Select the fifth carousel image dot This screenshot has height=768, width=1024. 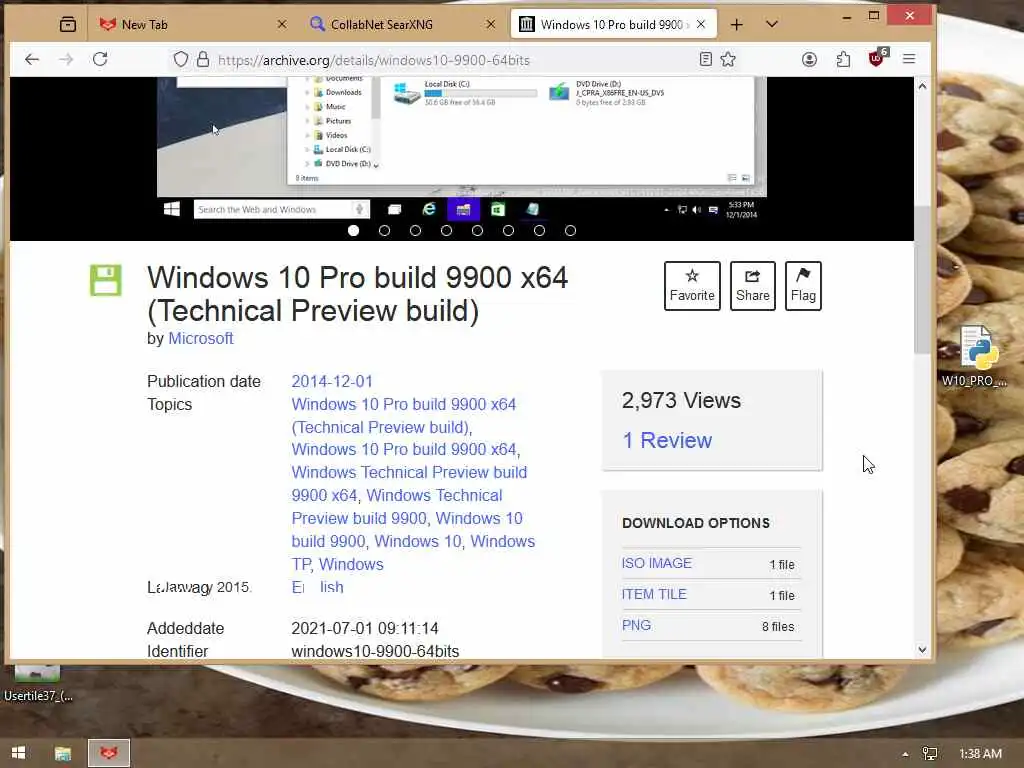477,231
